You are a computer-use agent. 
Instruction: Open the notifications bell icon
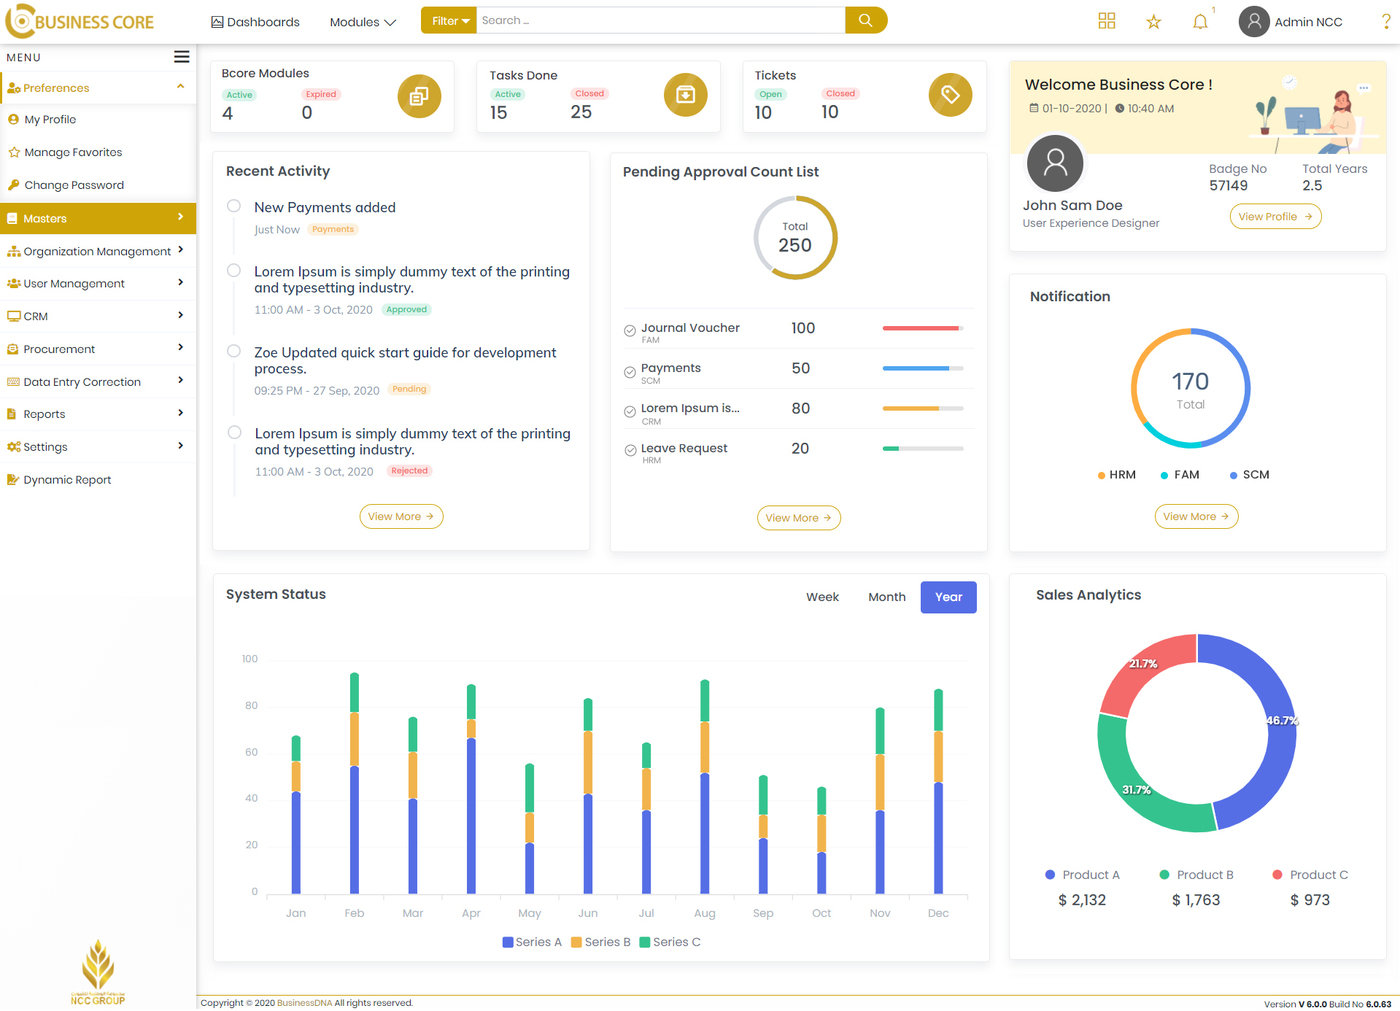click(1200, 21)
